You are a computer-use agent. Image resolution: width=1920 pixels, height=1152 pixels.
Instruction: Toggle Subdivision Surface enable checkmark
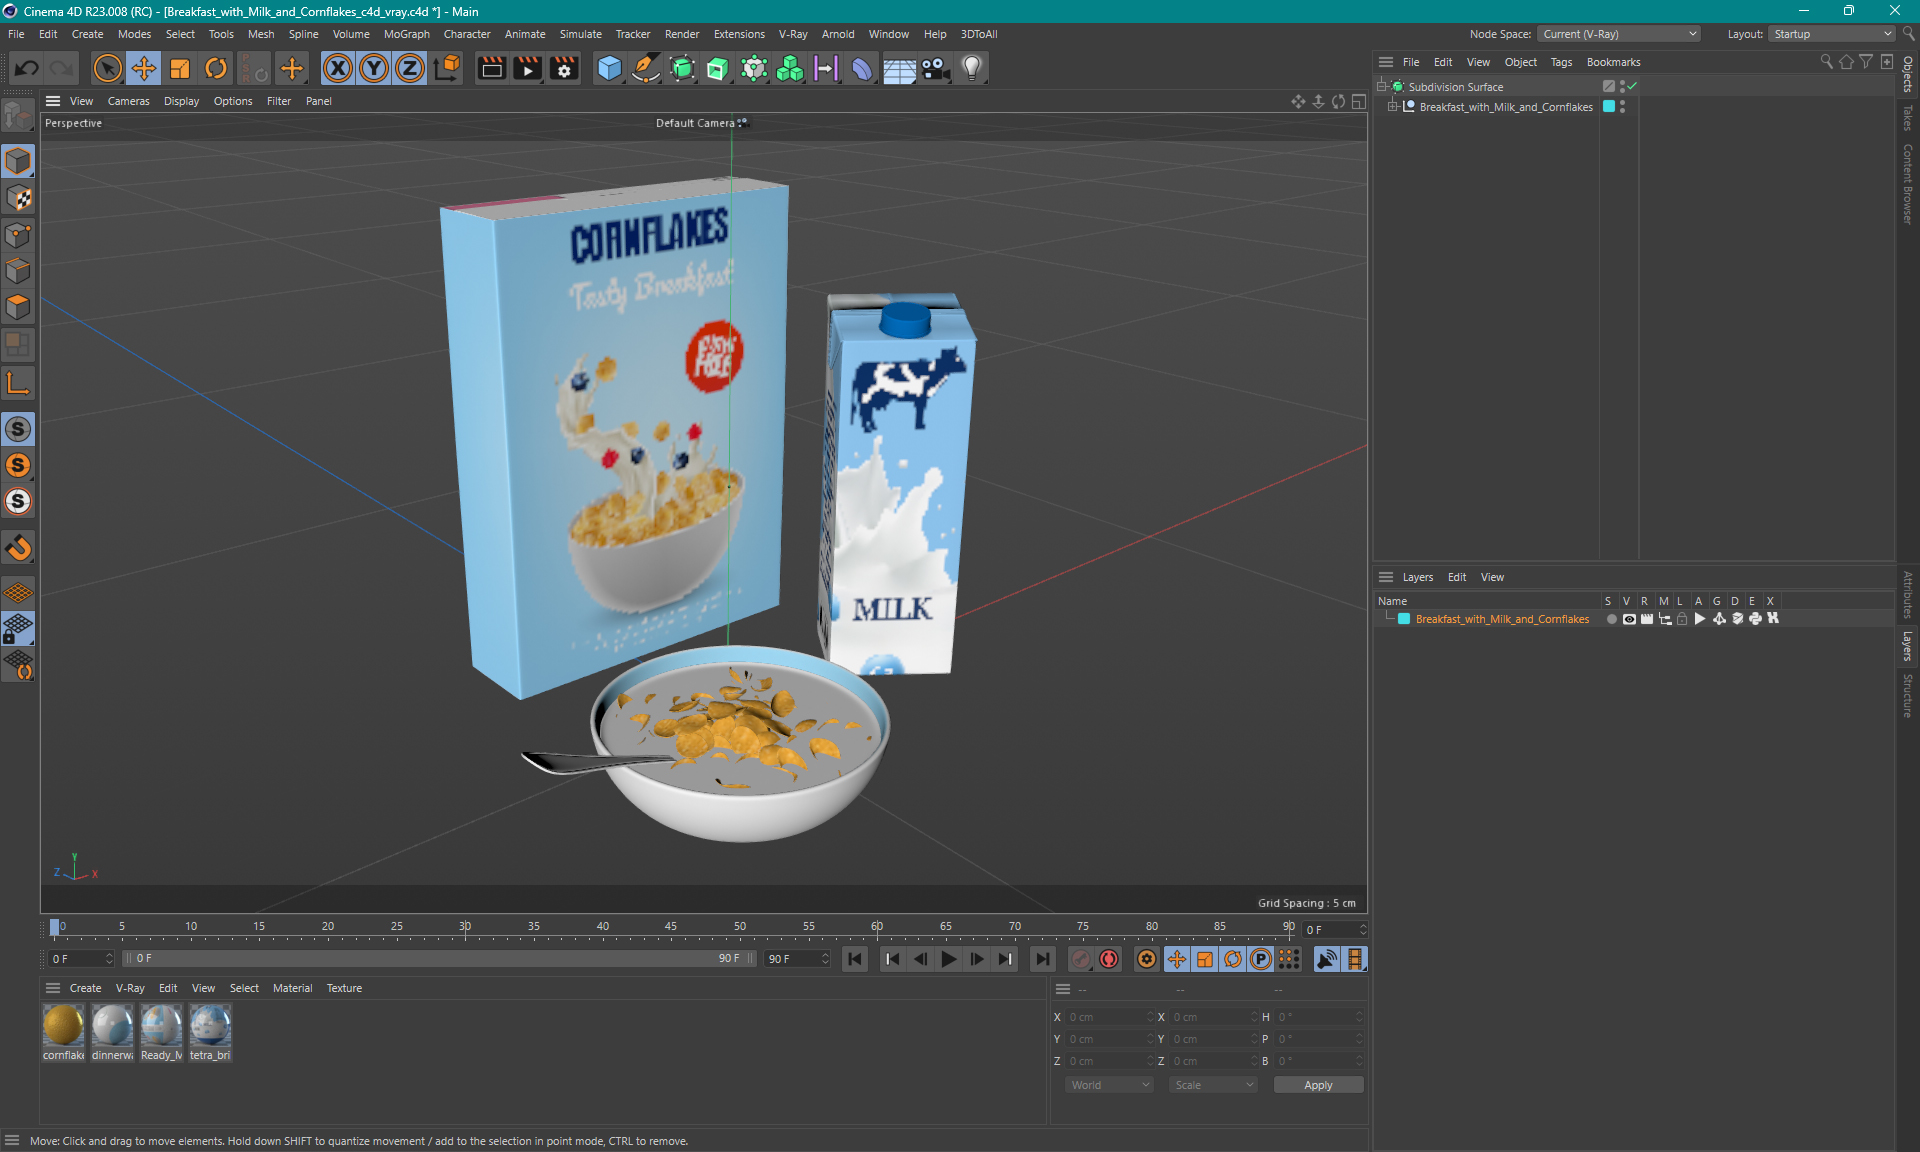pos(1632,87)
